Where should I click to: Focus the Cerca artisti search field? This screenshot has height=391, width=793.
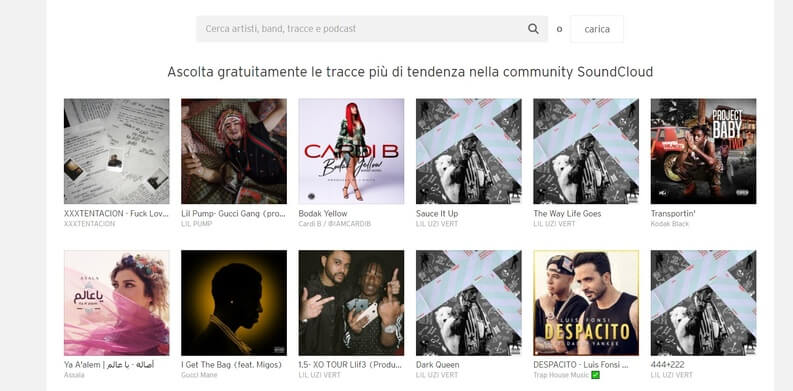click(372, 29)
